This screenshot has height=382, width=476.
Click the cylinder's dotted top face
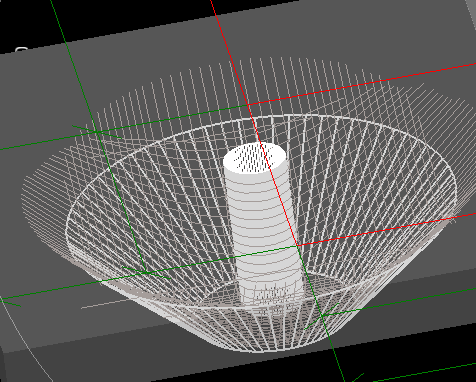pyautogui.click(x=255, y=158)
